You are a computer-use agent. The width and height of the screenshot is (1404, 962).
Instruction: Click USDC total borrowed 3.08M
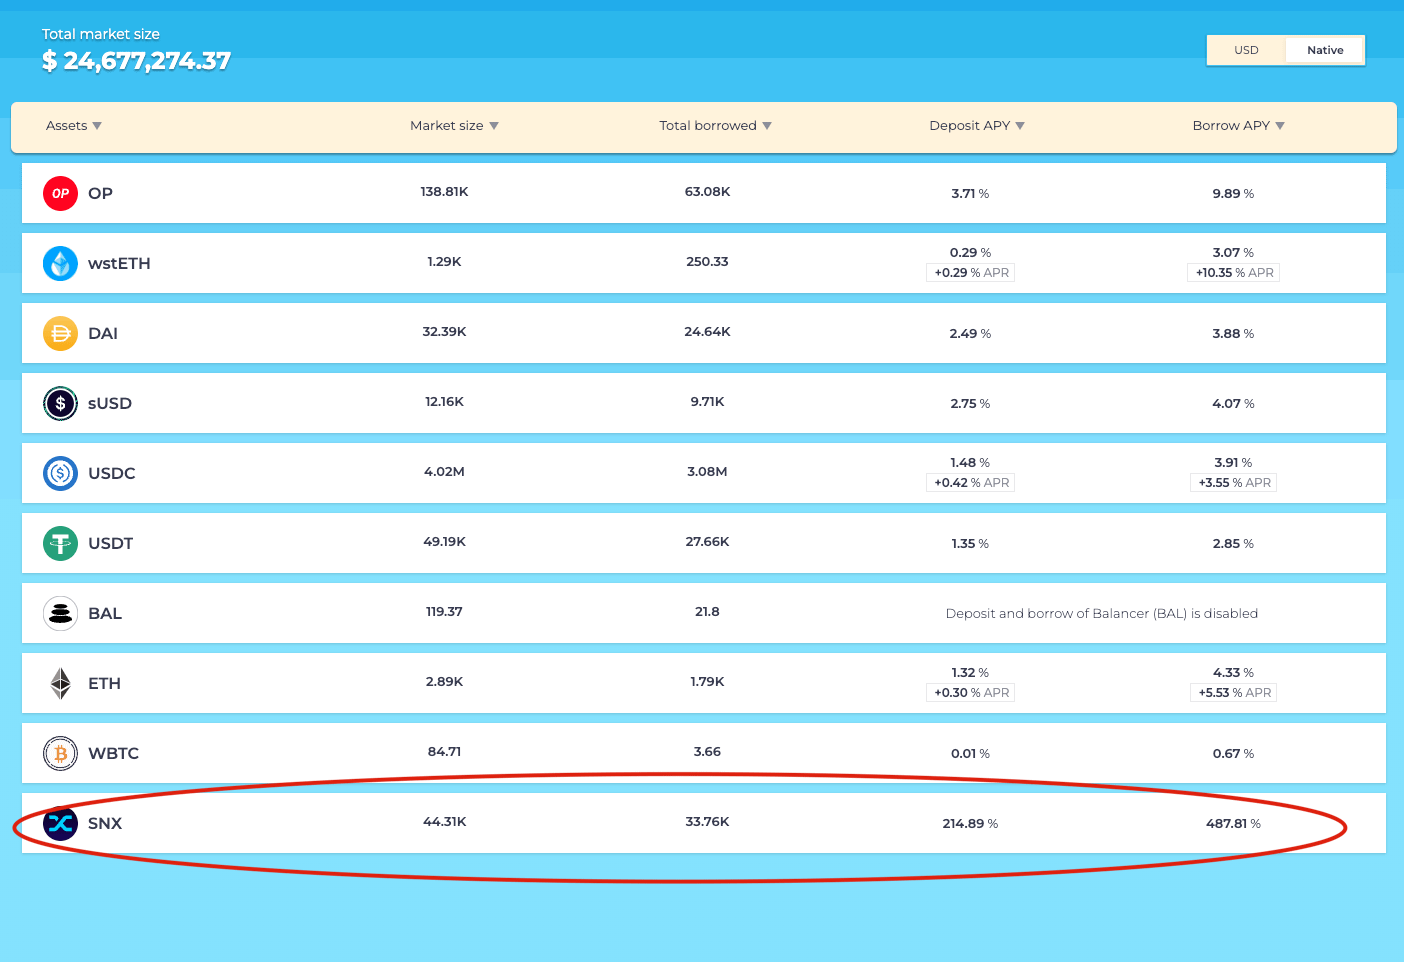pos(707,471)
